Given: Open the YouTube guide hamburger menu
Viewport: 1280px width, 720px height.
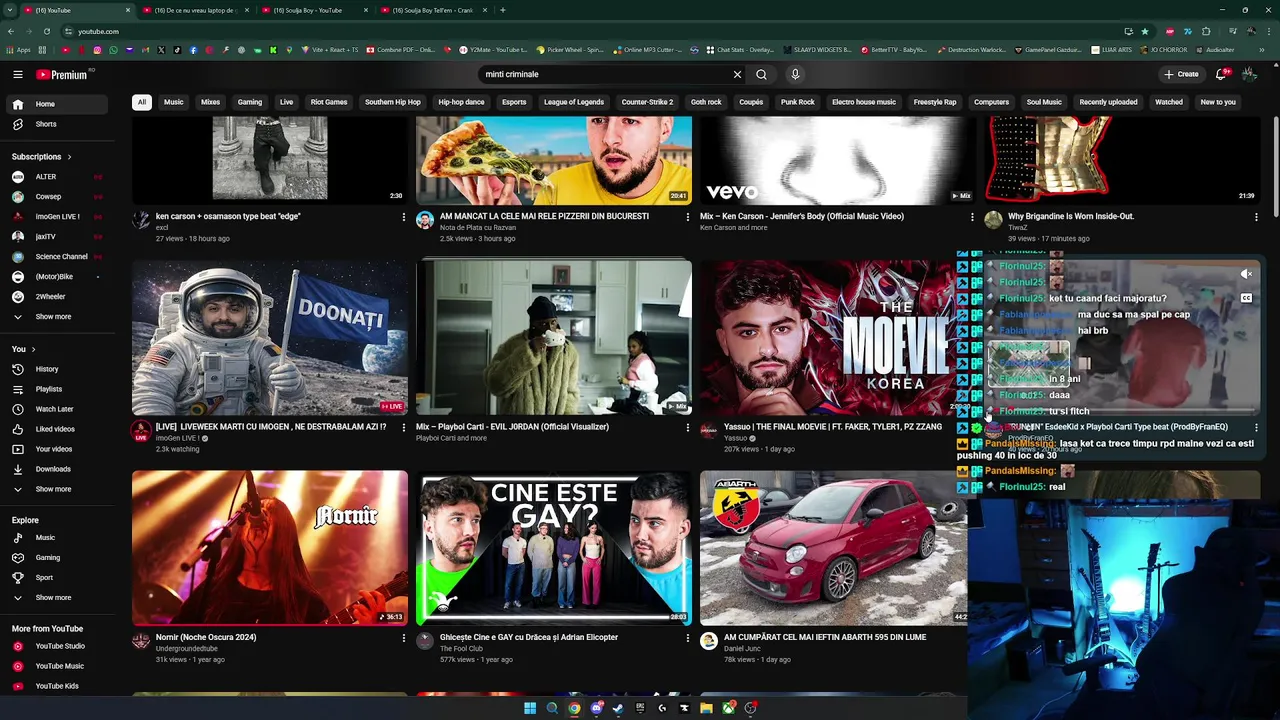Looking at the screenshot, I should 18,74.
